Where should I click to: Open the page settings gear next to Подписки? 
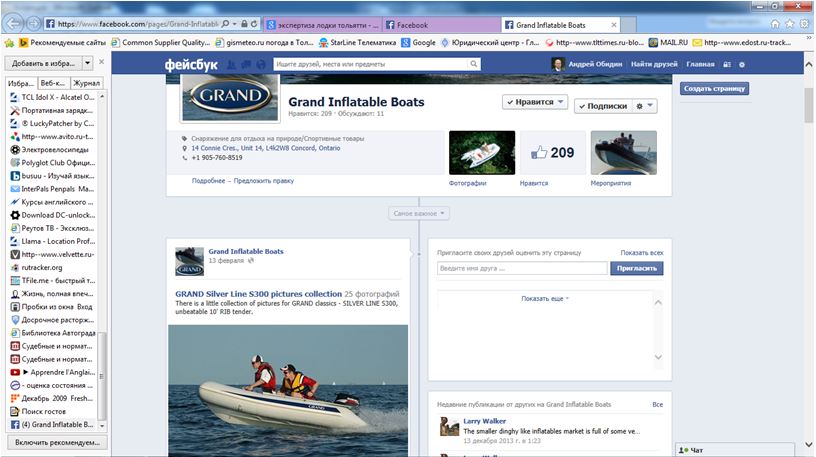coord(645,105)
